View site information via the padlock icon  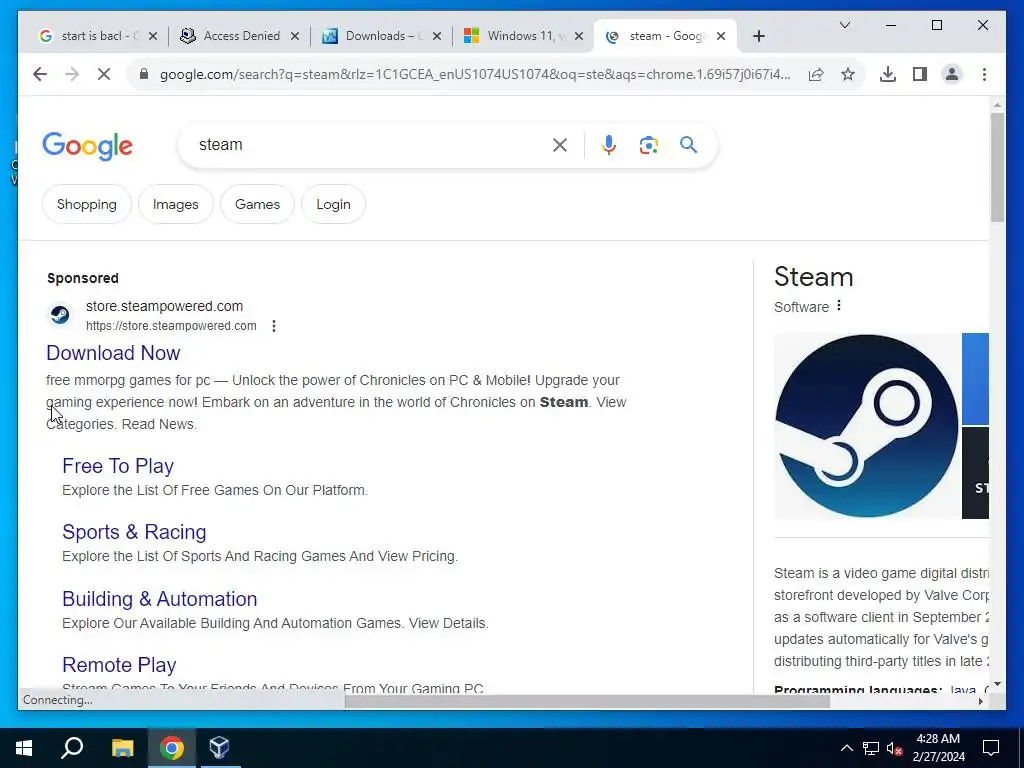pos(144,74)
